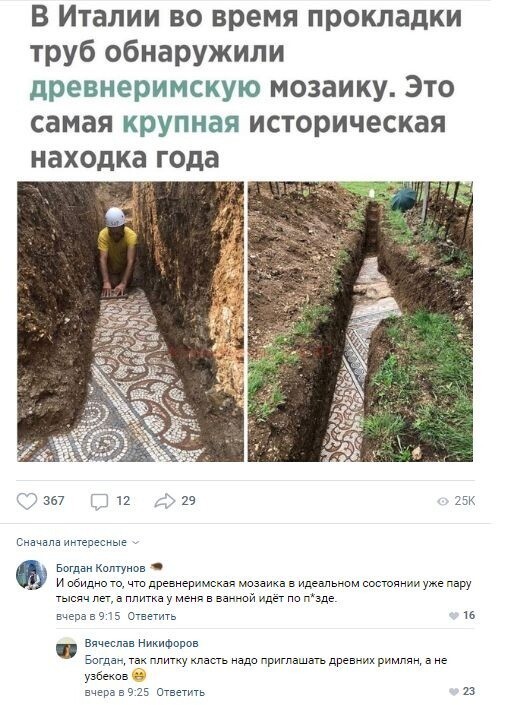Viewport: 505px width, 705px height.
Task: Open post comments via speech bubble icon
Action: [x=99, y=501]
